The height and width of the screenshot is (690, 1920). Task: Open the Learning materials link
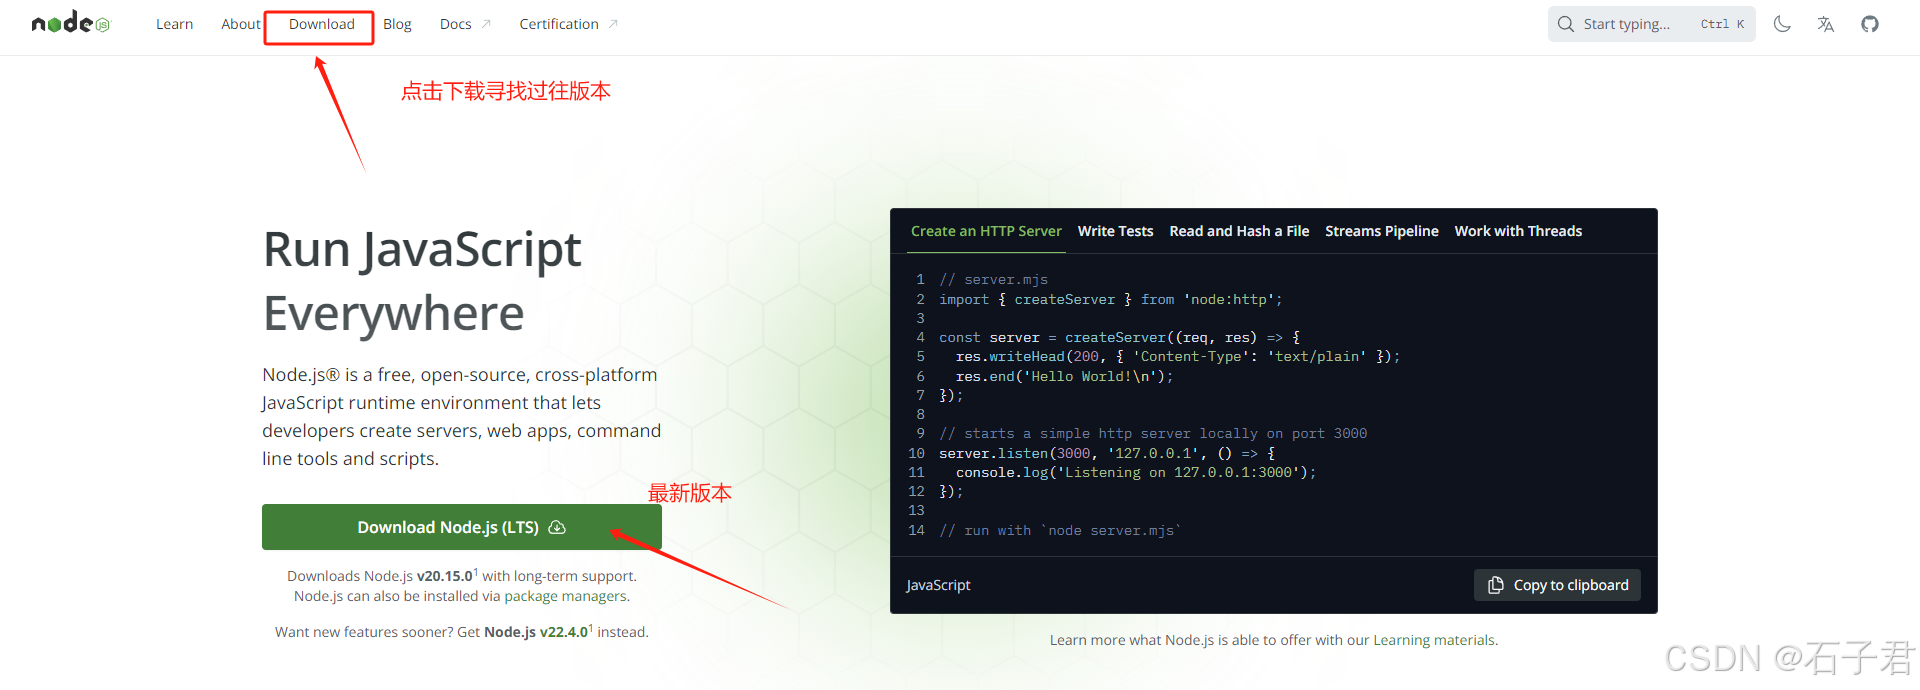pos(1433,640)
